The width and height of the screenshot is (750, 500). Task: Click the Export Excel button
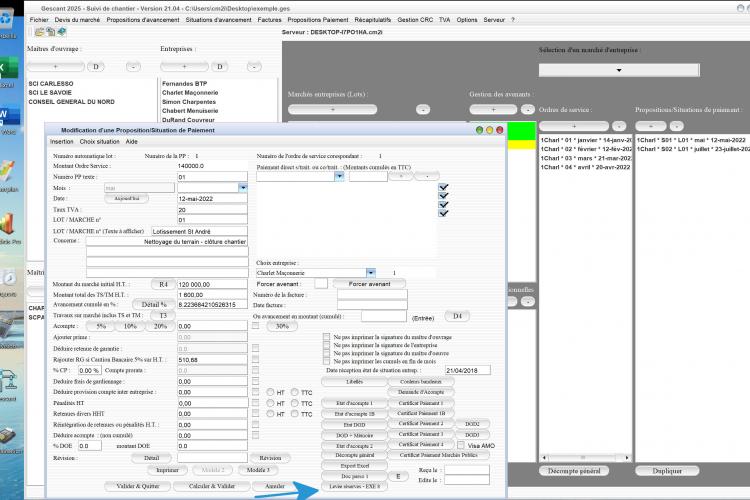click(354, 466)
